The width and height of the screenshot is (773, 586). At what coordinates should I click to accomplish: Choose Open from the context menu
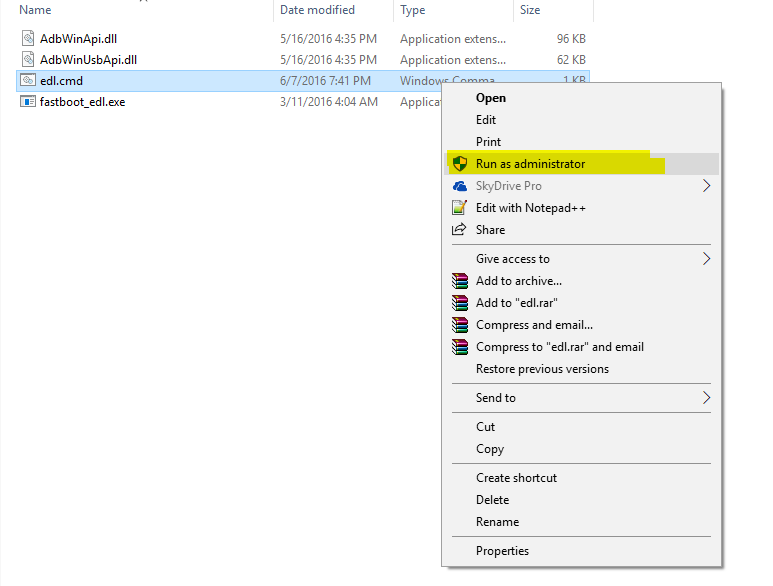tap(491, 98)
